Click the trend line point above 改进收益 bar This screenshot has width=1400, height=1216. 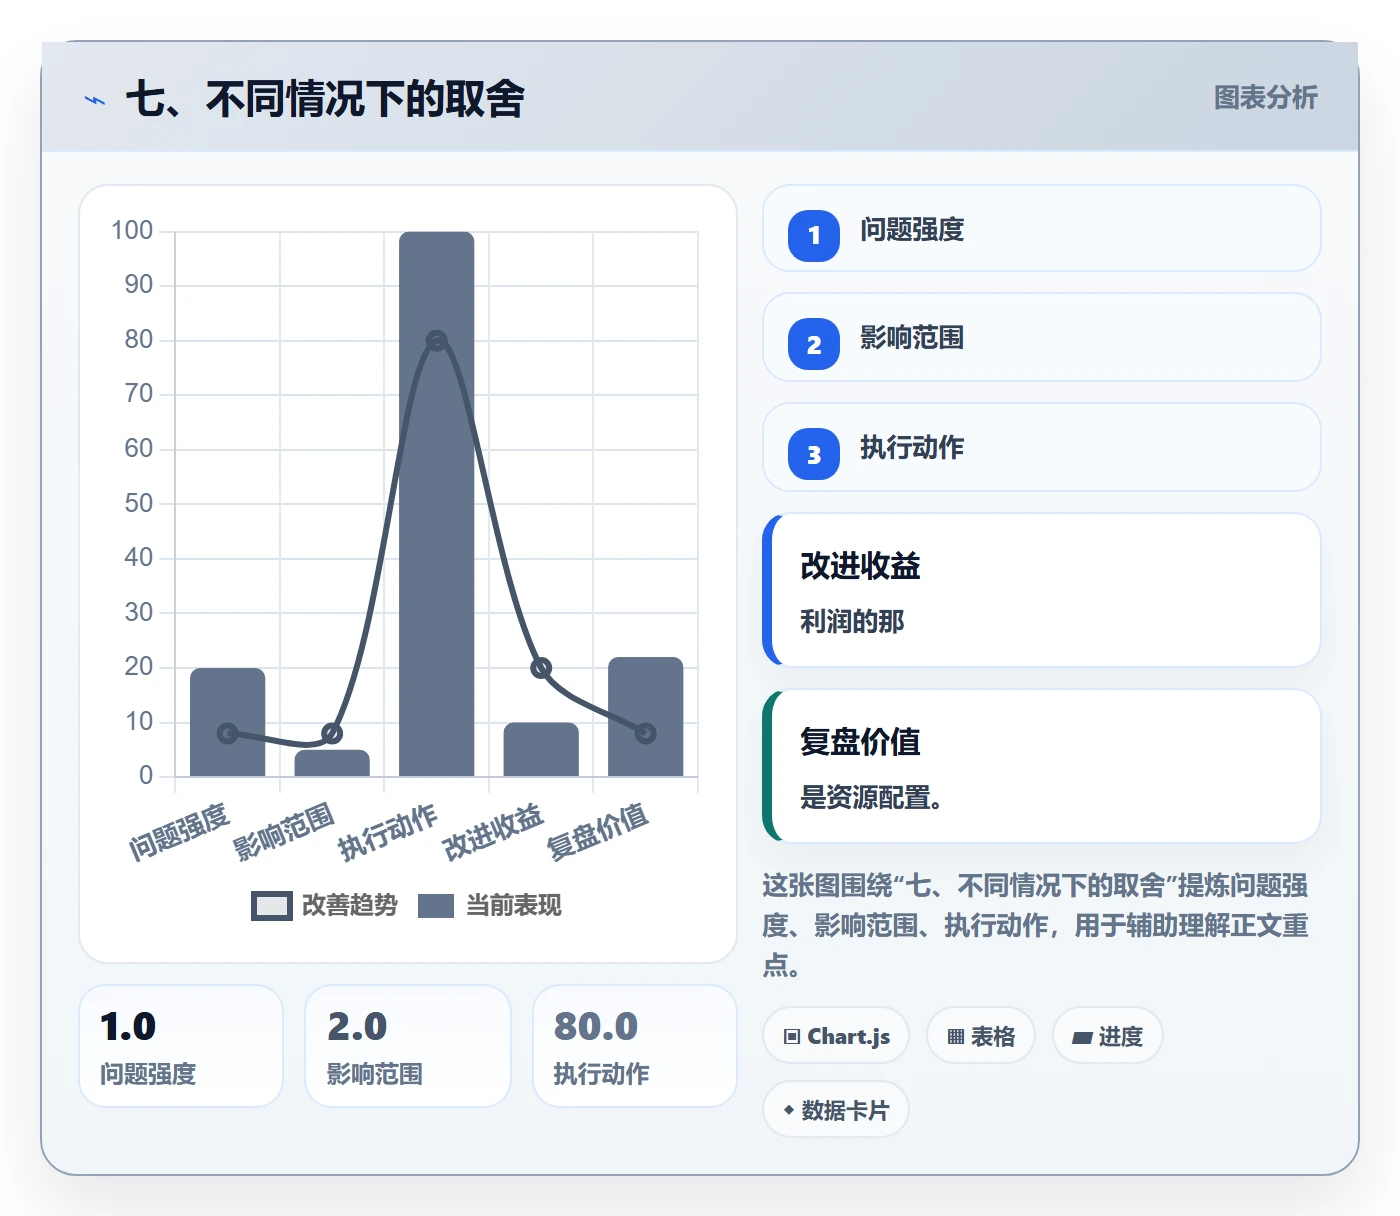pos(541,668)
